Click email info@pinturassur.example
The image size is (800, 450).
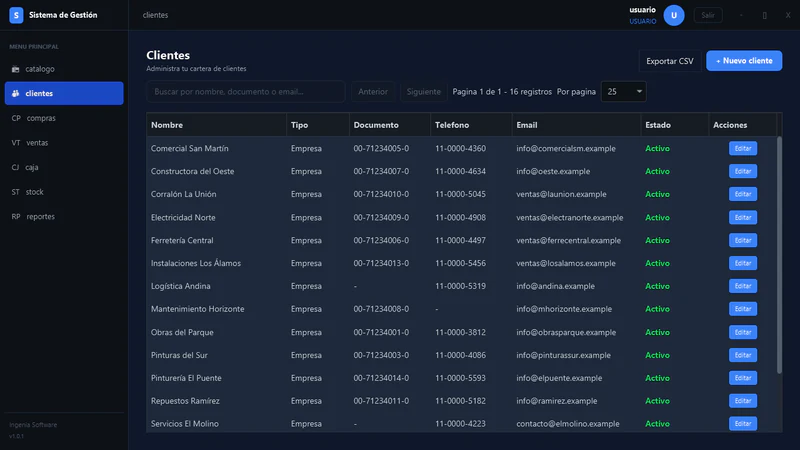click(x=563, y=355)
